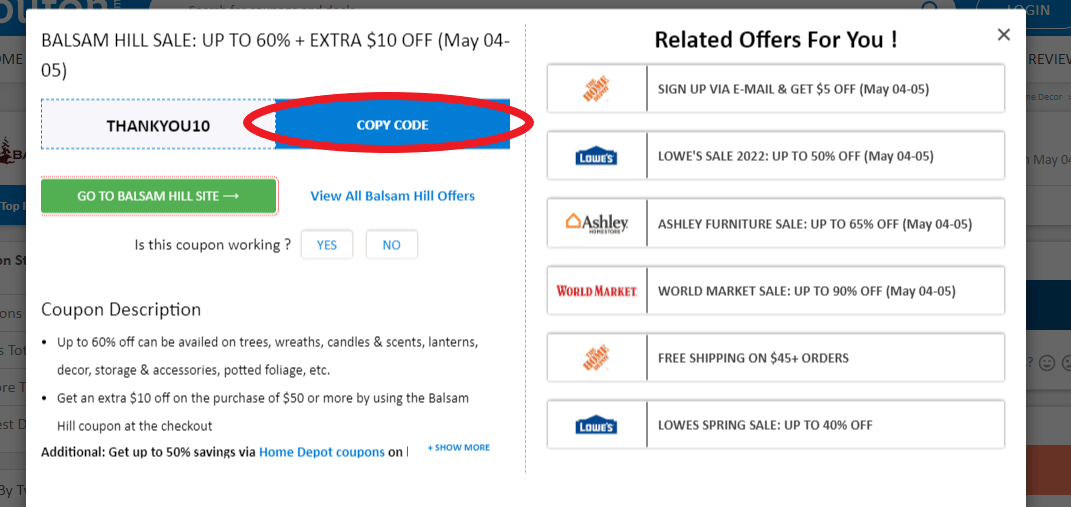Screen dimensions: 1071x507
Task: Select the World Market logo
Action: click(597, 291)
